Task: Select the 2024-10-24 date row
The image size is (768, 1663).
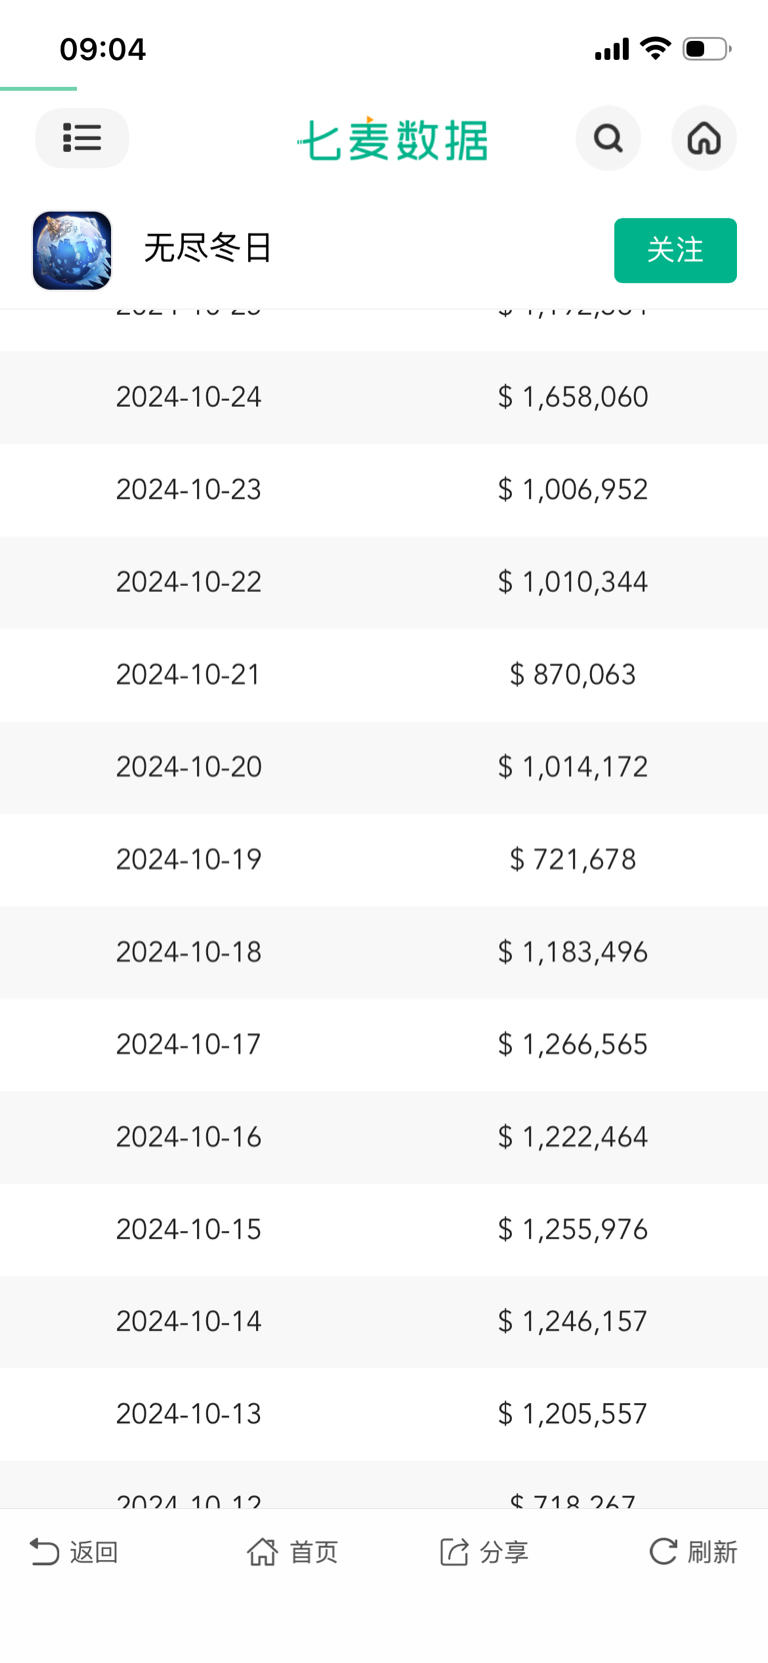Action: pyautogui.click(x=189, y=397)
